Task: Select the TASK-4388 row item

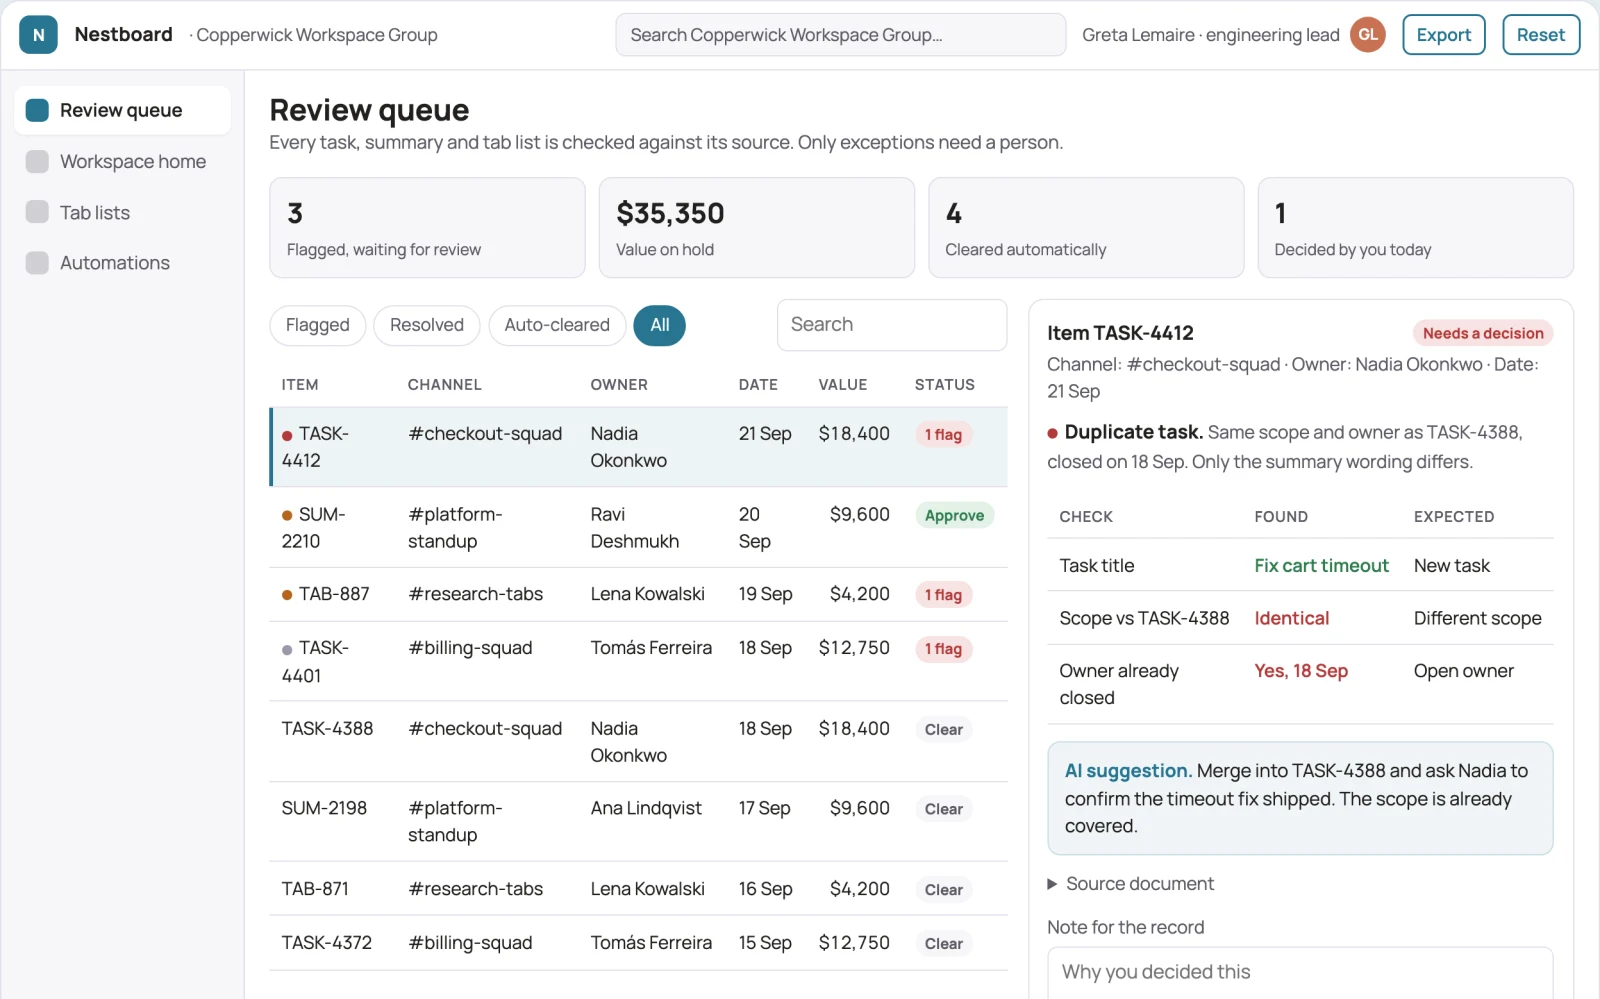Action: (x=638, y=742)
